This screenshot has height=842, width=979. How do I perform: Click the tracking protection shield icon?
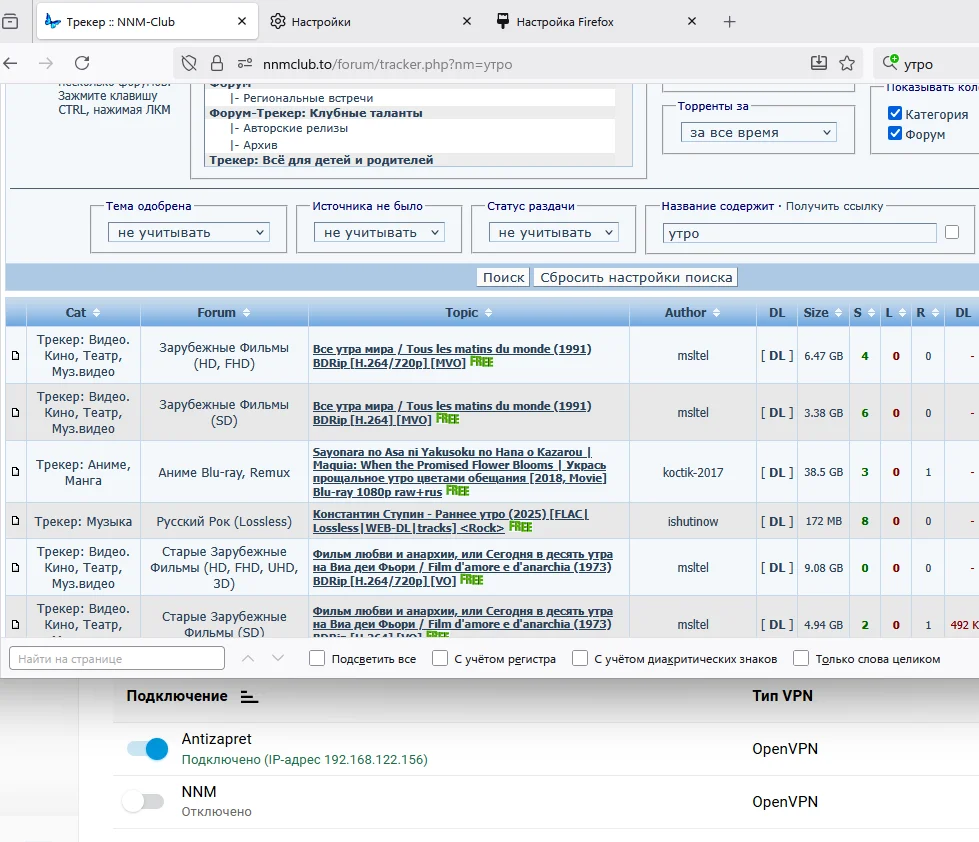[x=189, y=64]
